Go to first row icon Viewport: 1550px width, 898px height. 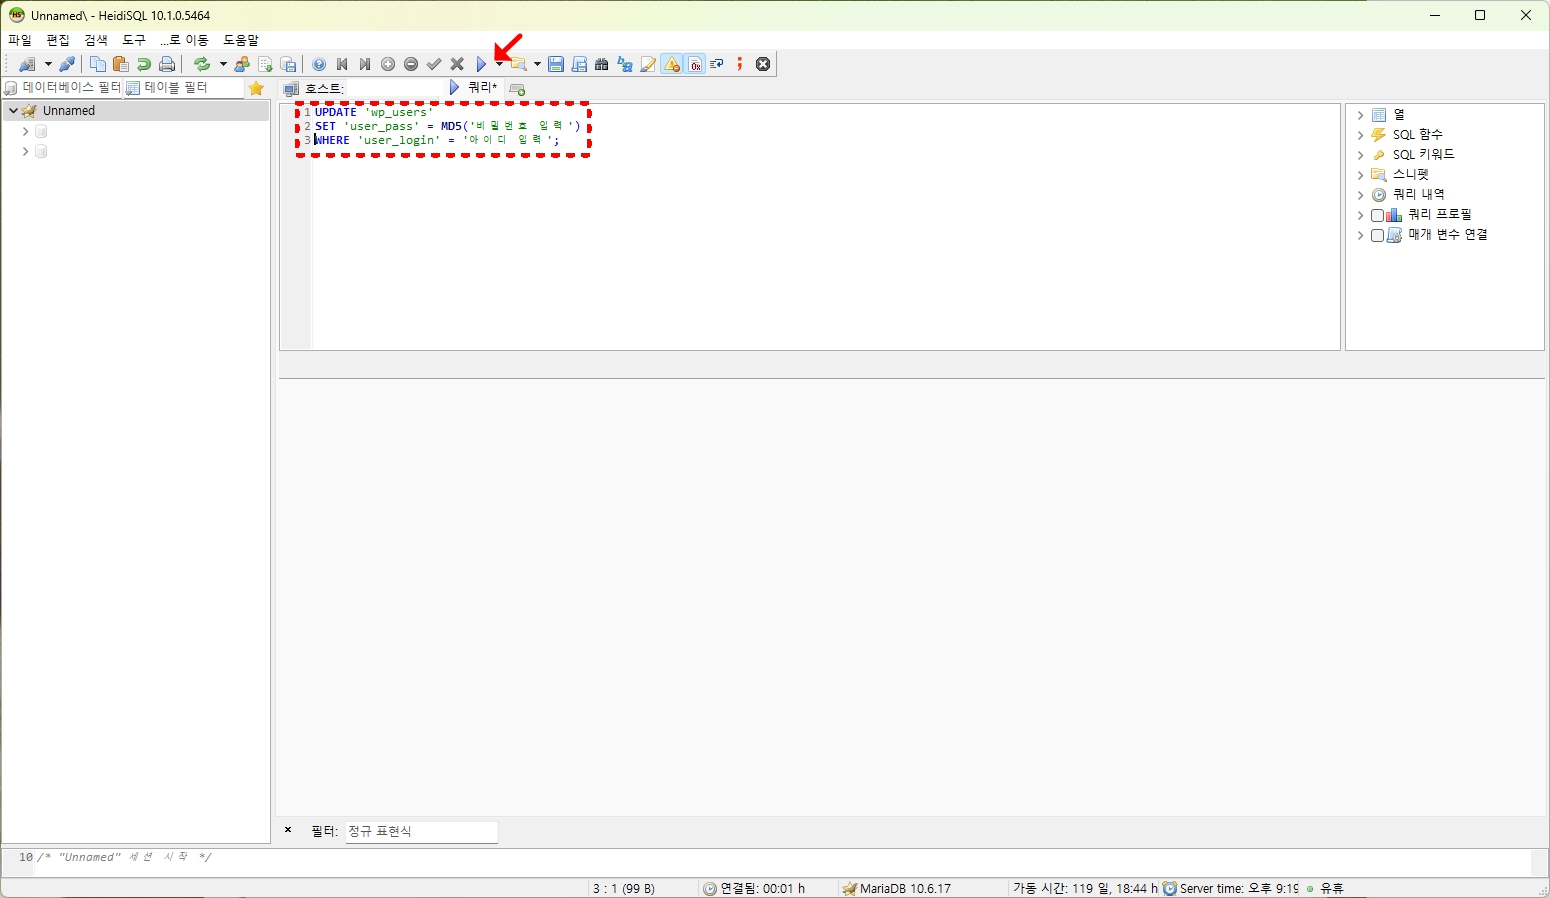(342, 64)
